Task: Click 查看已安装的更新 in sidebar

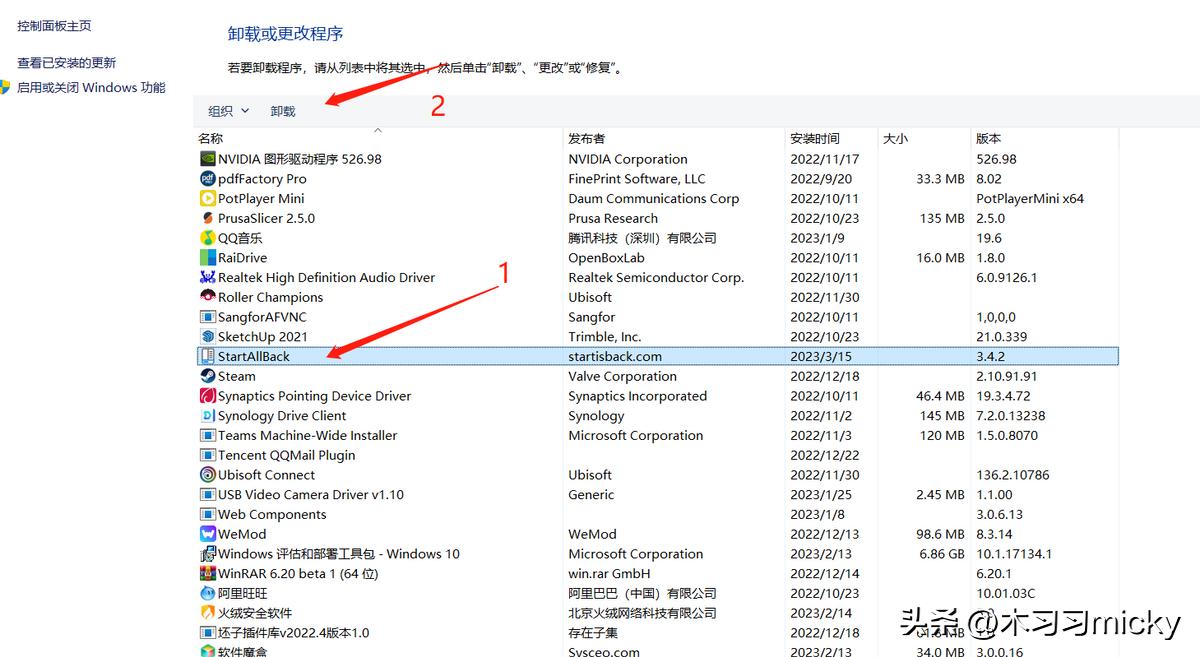Action: coord(67,60)
